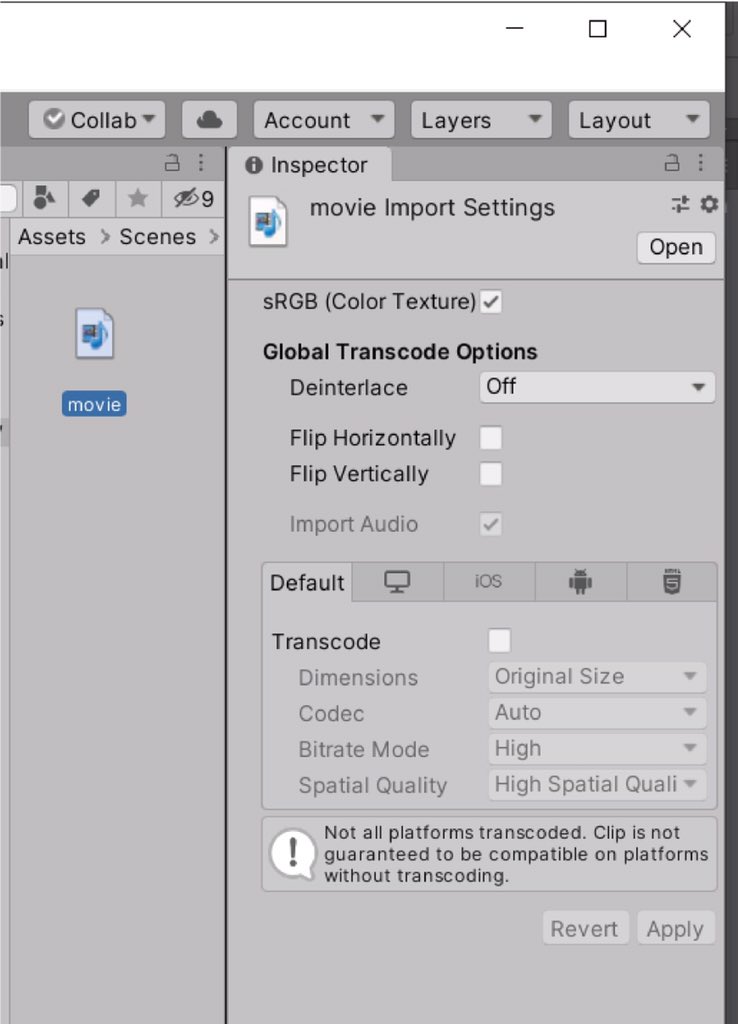Open the Bitrate Mode High dropdown
Image resolution: width=738 pixels, height=1024 pixels.
[597, 748]
